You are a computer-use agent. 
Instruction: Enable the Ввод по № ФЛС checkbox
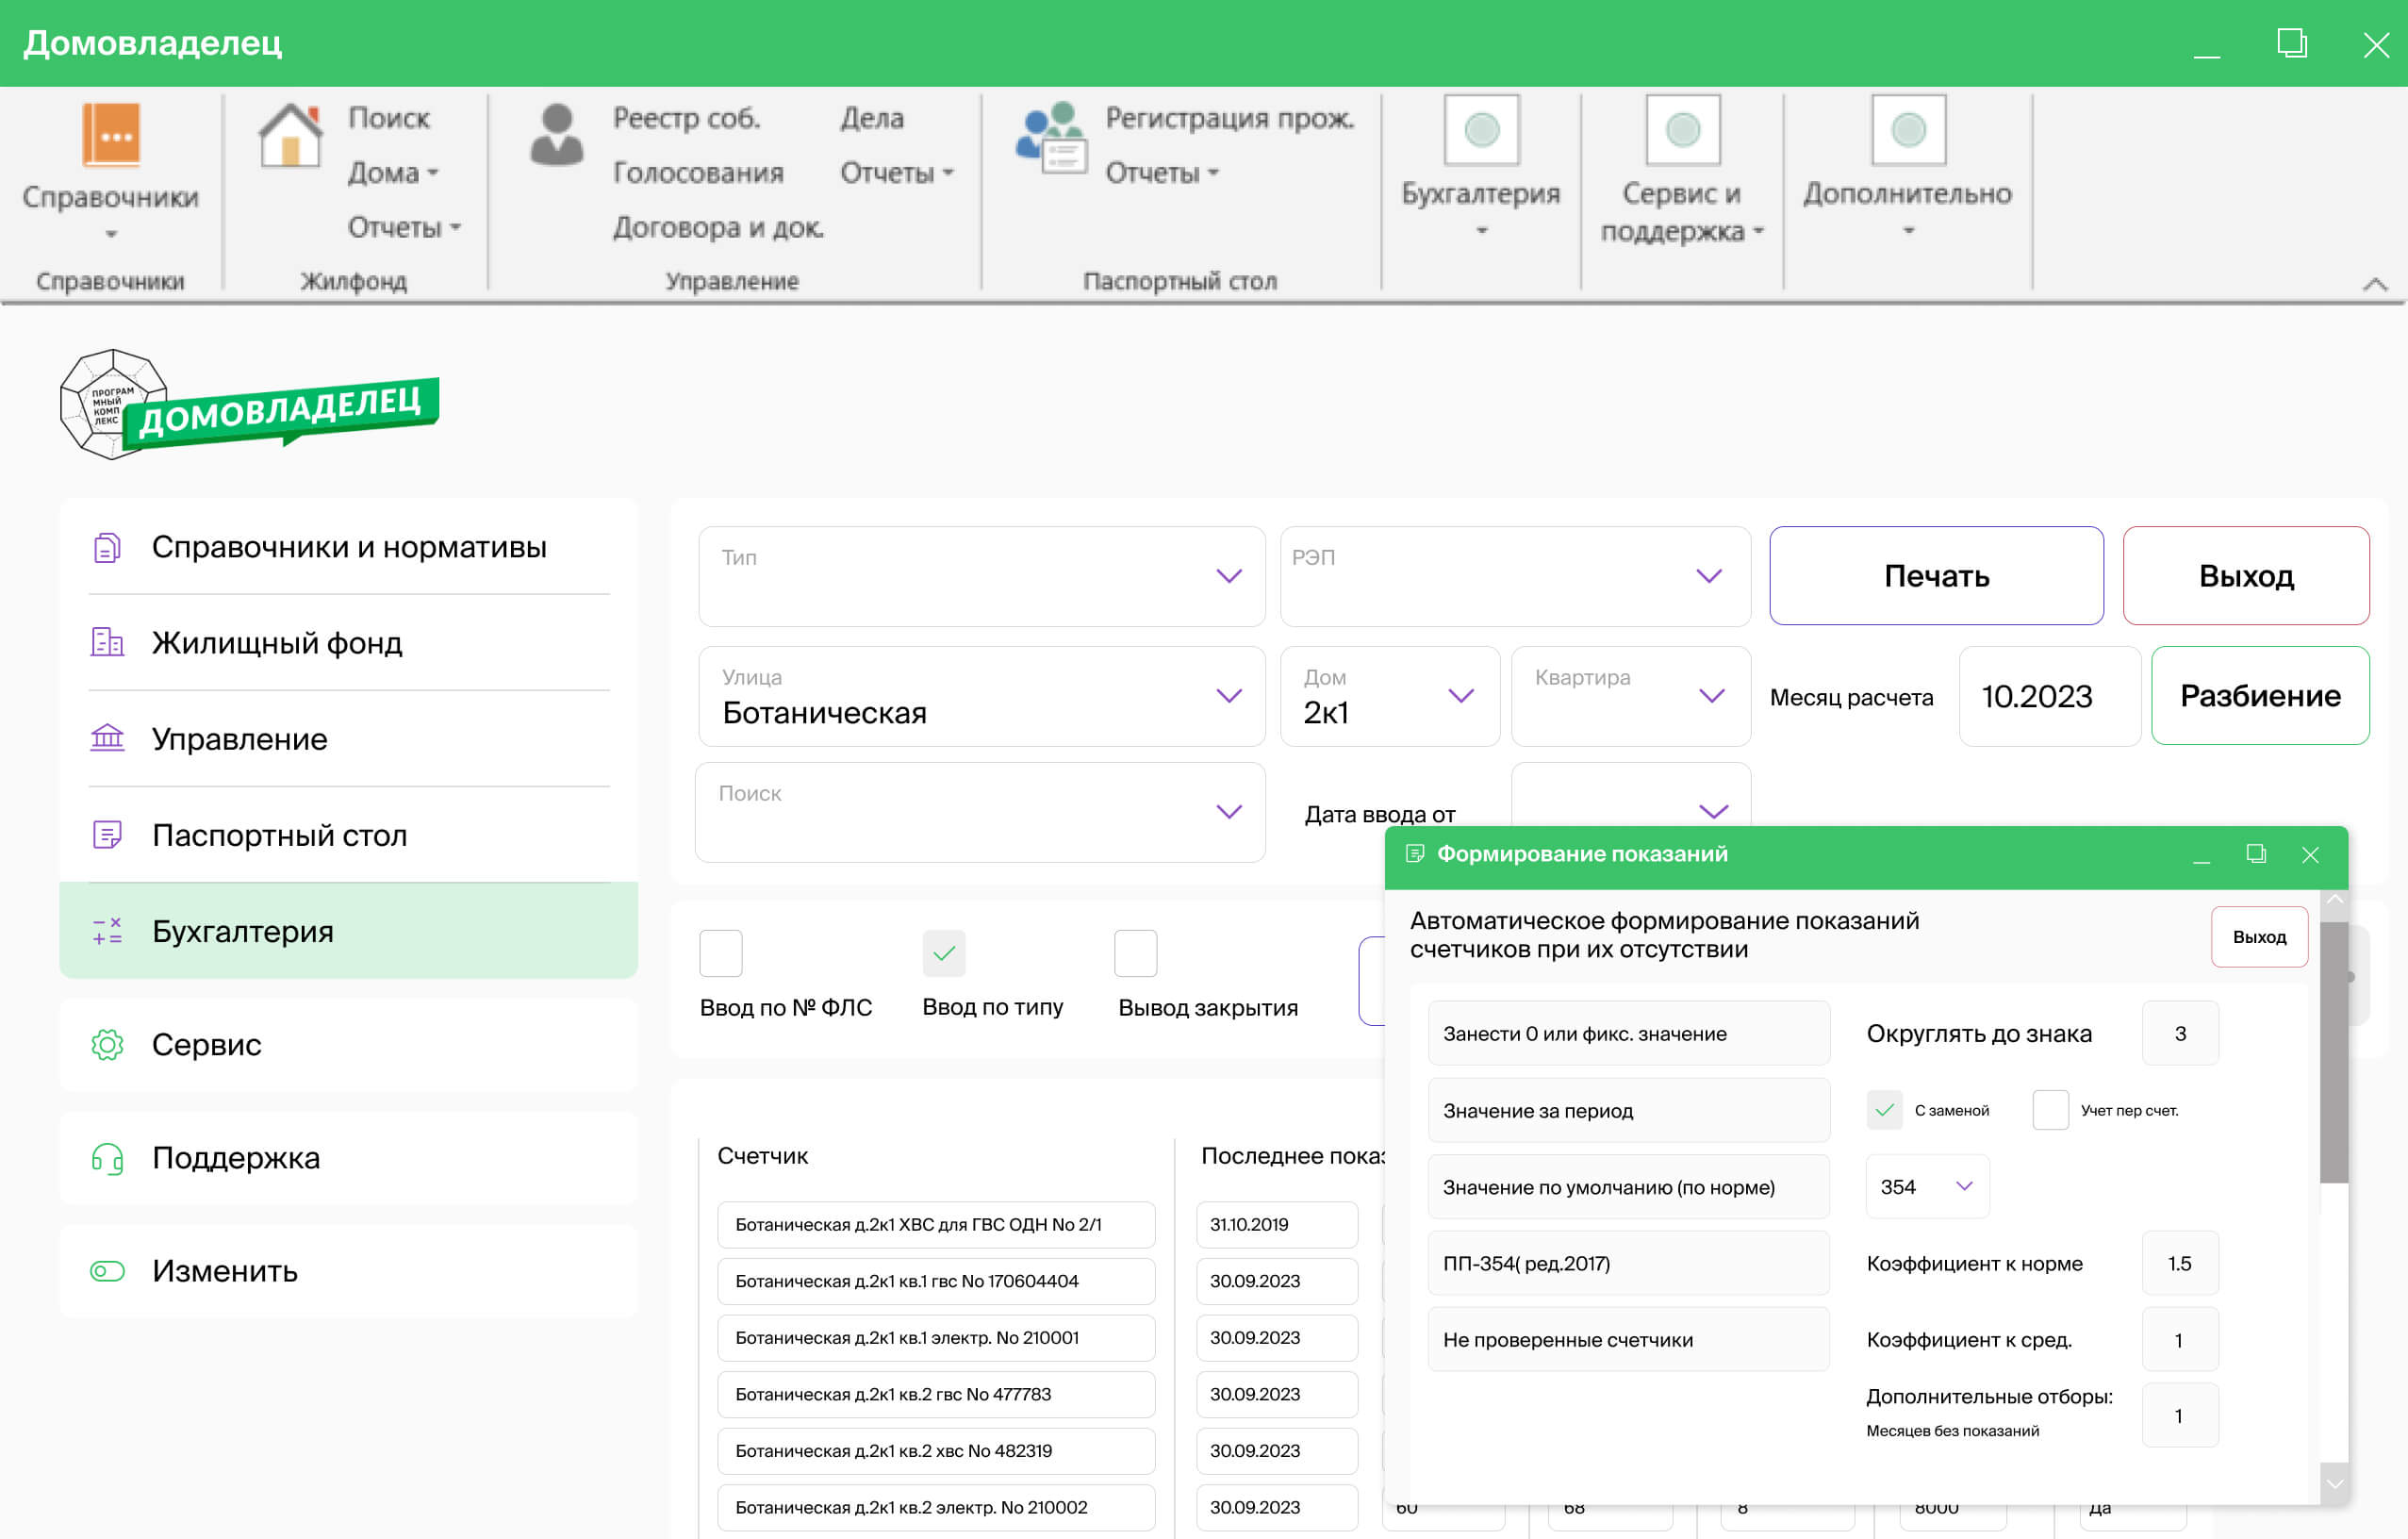[720, 953]
